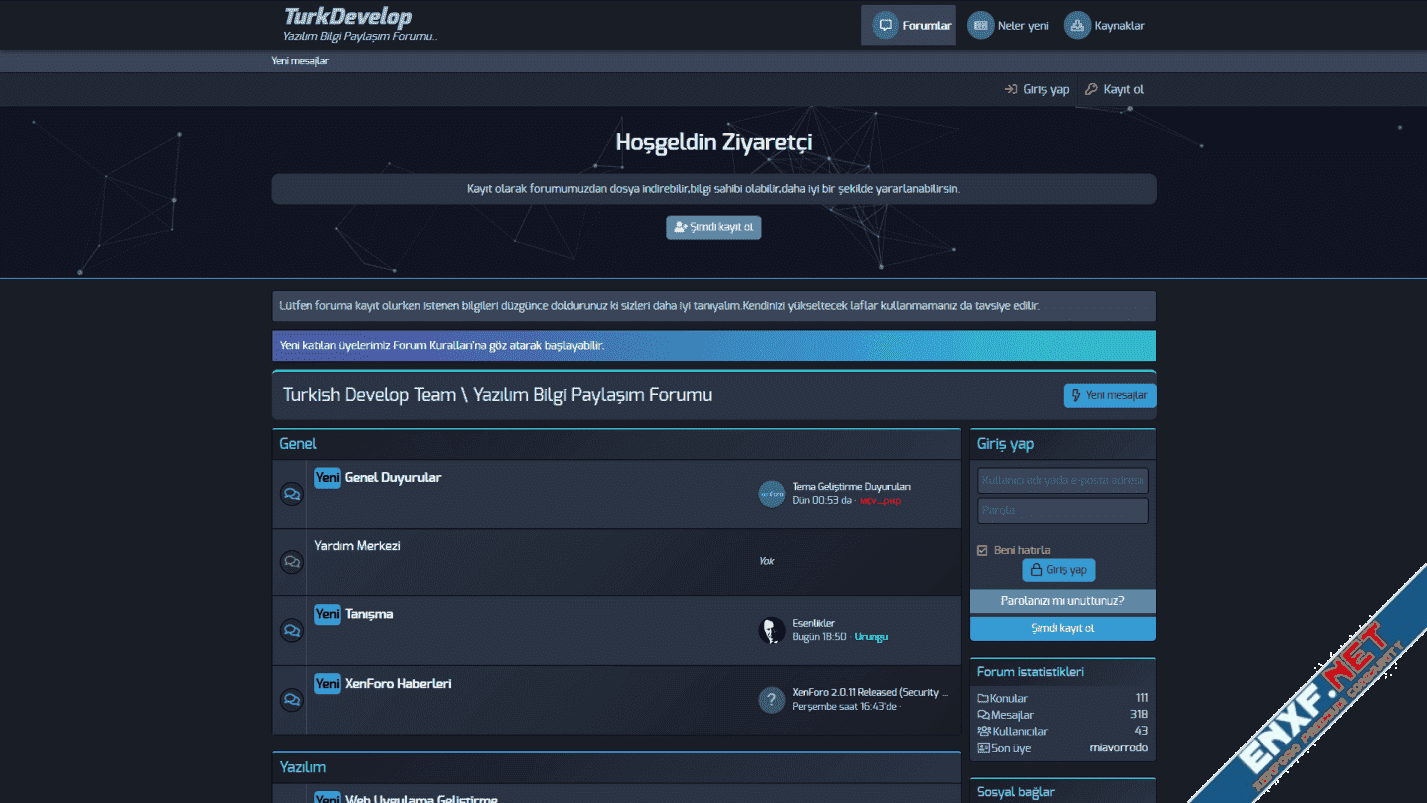Open the Yeni mesajlar sub-navigation tab

(x=300, y=61)
